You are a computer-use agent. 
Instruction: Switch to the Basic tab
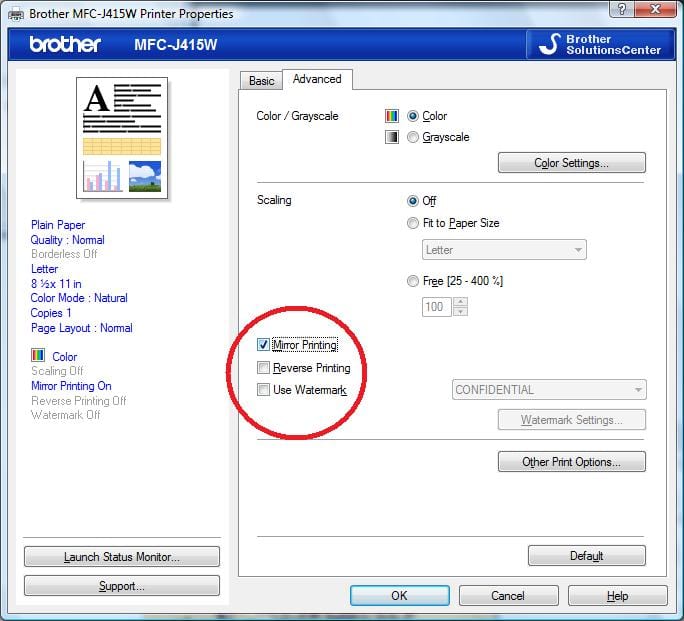point(261,81)
